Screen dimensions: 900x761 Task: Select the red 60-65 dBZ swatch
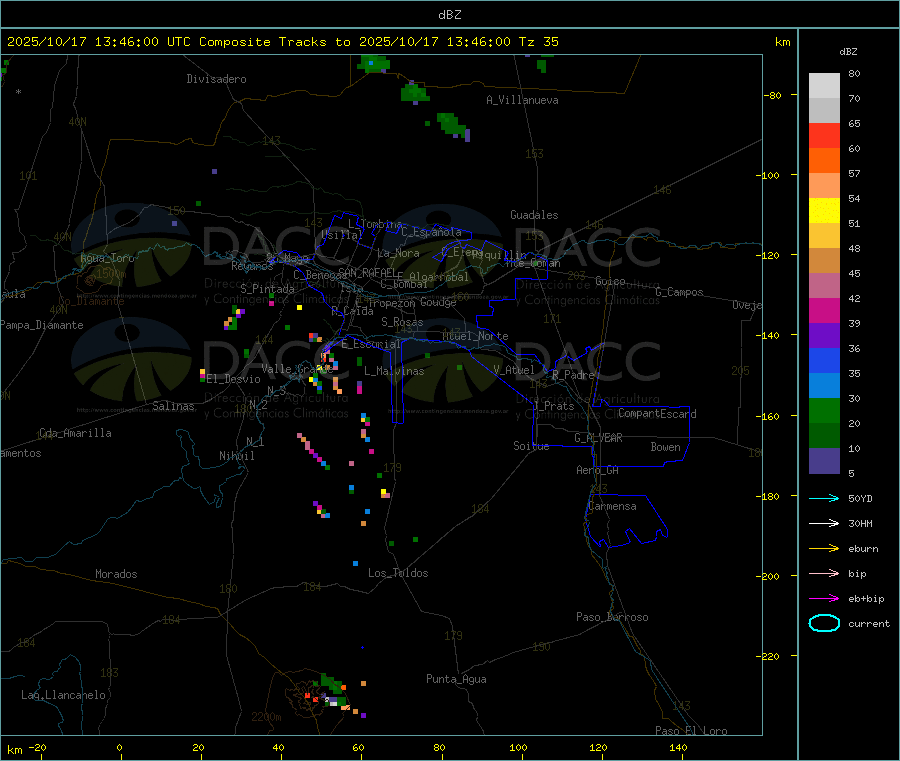[x=824, y=135]
